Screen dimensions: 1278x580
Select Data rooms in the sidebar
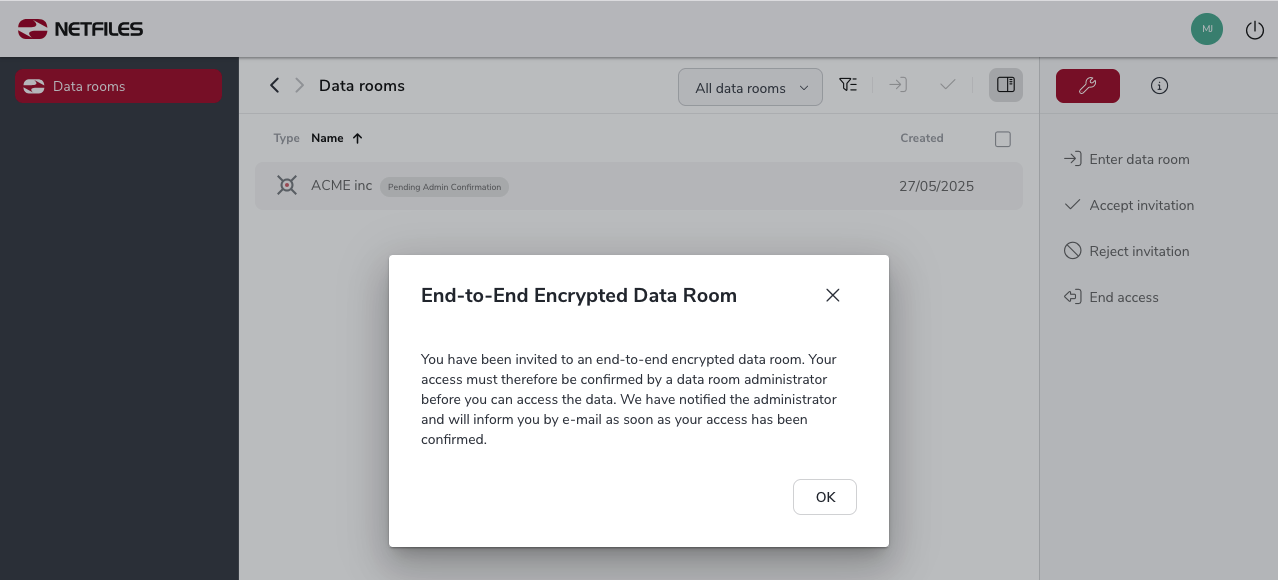(x=119, y=86)
